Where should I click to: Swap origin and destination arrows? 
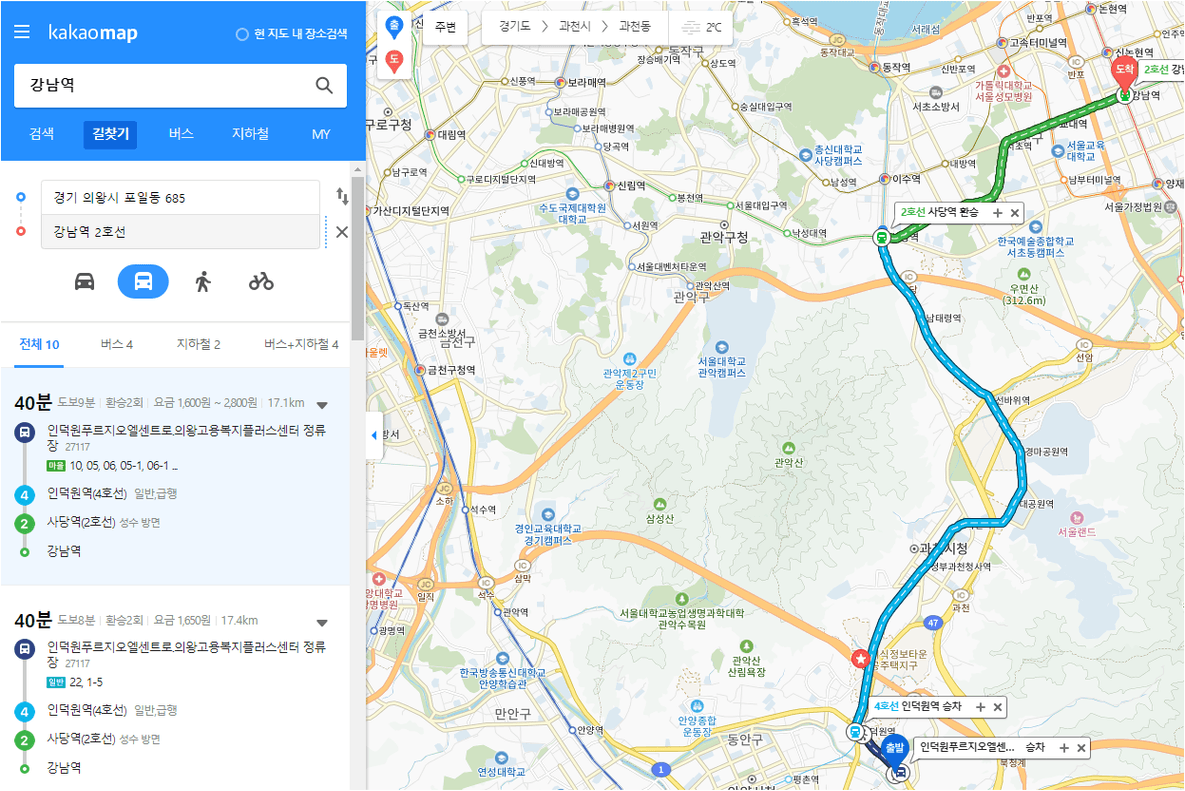click(x=342, y=196)
